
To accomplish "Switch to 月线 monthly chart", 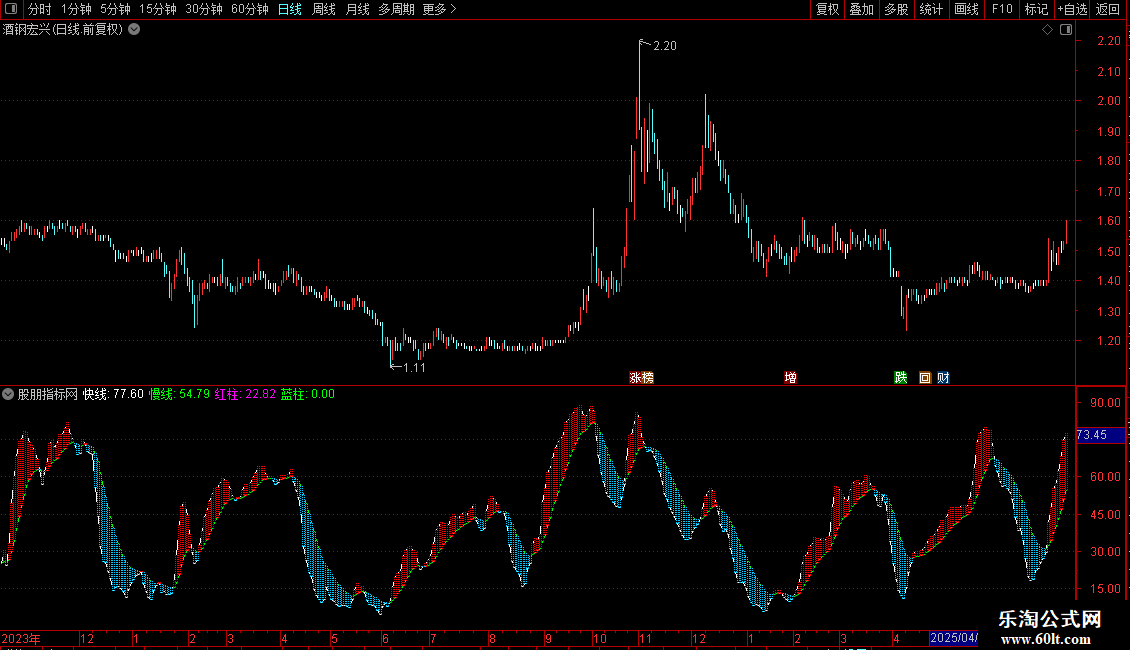I will click(357, 9).
